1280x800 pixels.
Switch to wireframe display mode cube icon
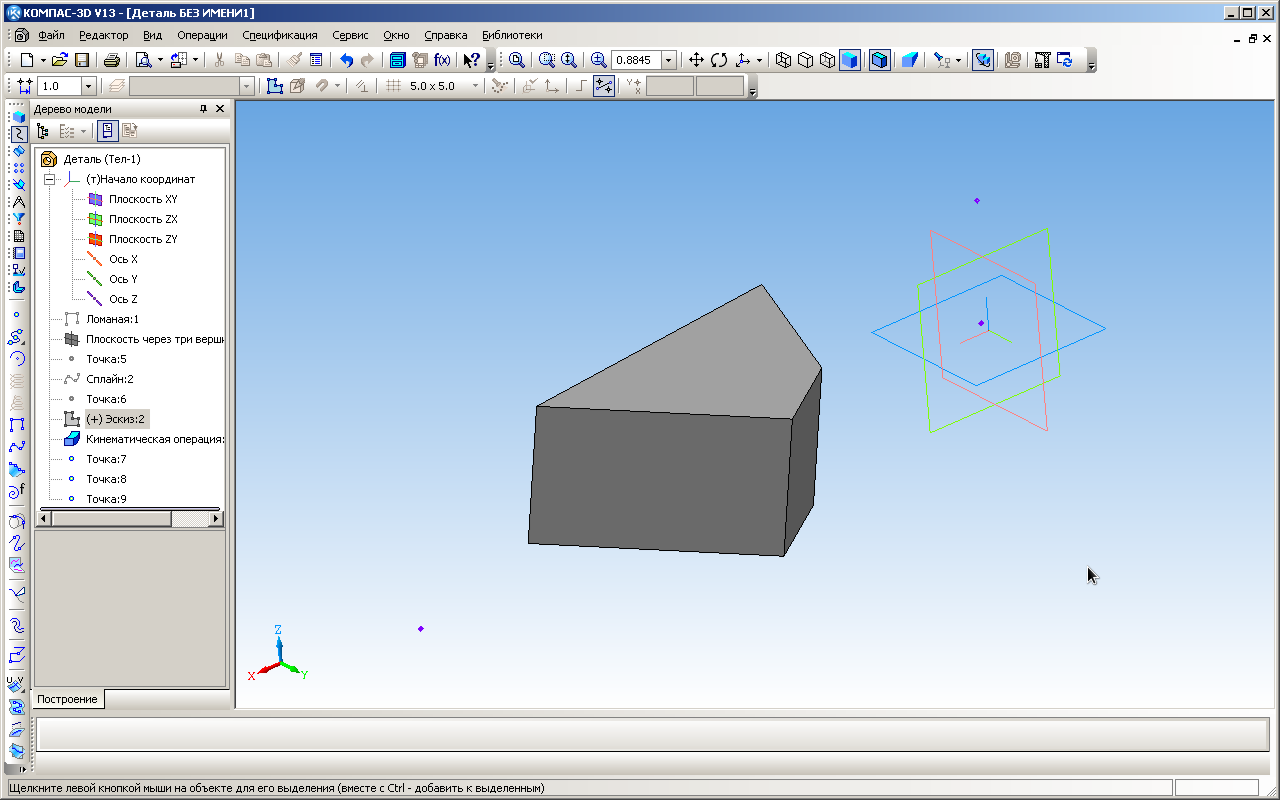coord(783,60)
